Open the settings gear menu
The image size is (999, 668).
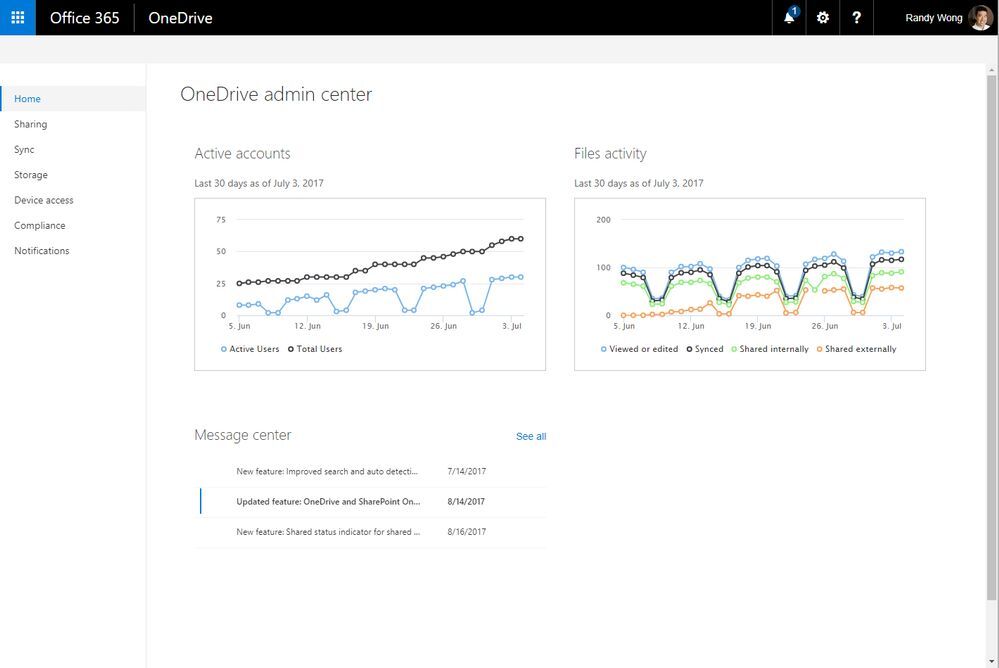[x=822, y=17]
